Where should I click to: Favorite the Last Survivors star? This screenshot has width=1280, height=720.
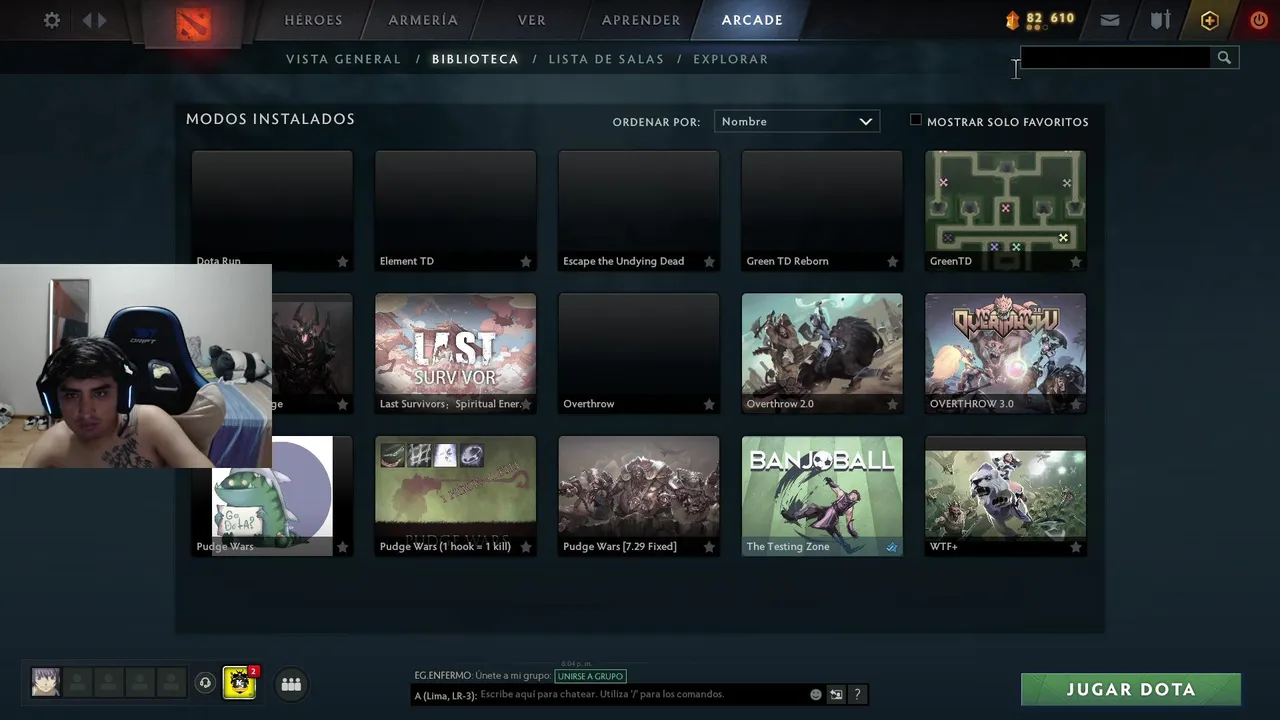(x=526, y=404)
